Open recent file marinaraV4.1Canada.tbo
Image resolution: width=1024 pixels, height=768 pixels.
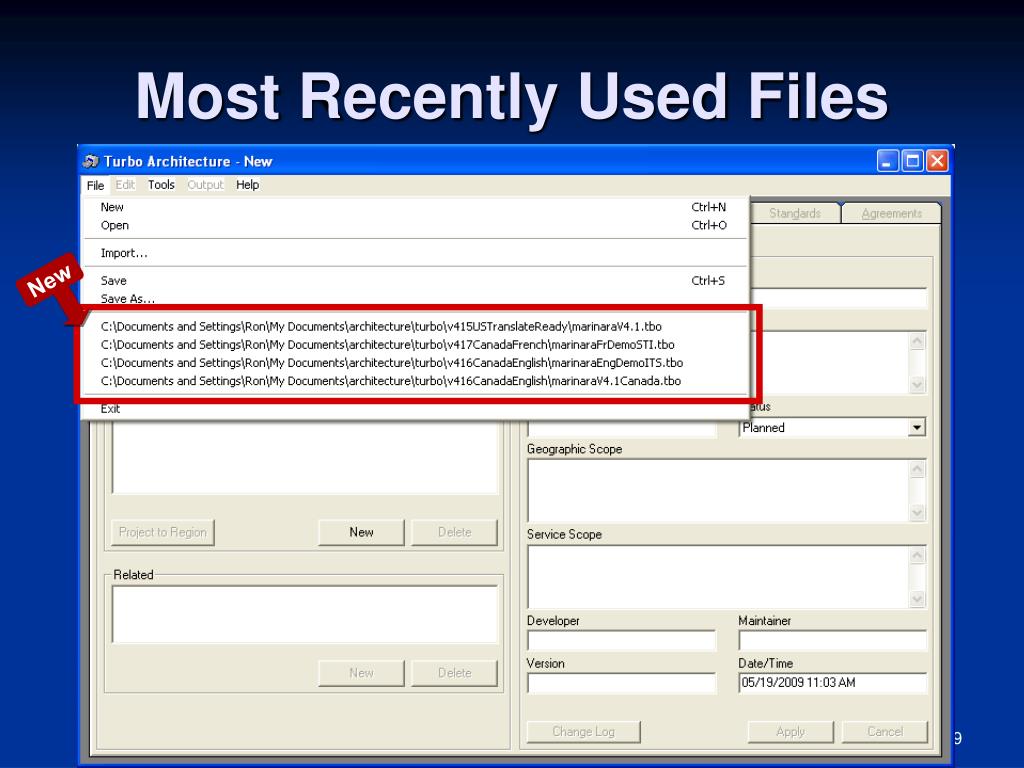point(414,381)
